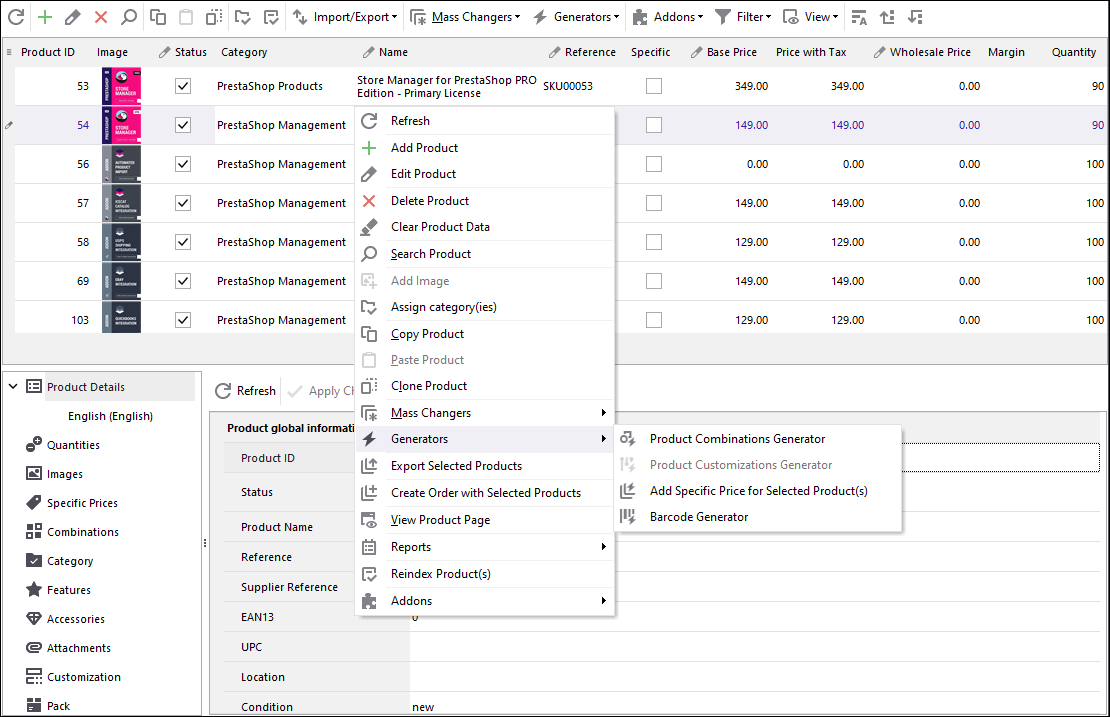Viewport: 1110px width, 717px height.
Task: Click Refresh button in details panel
Action: tap(246, 391)
